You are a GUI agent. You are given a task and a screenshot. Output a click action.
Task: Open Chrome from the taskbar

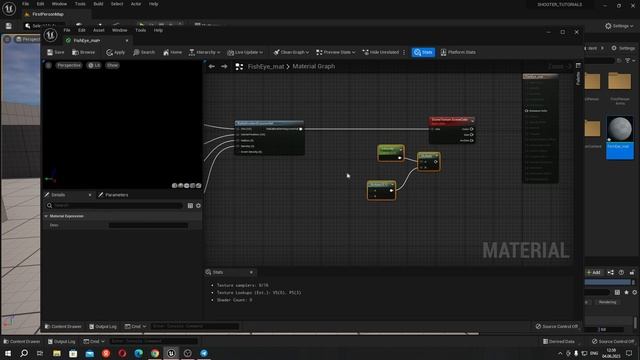pyautogui.click(x=155, y=353)
